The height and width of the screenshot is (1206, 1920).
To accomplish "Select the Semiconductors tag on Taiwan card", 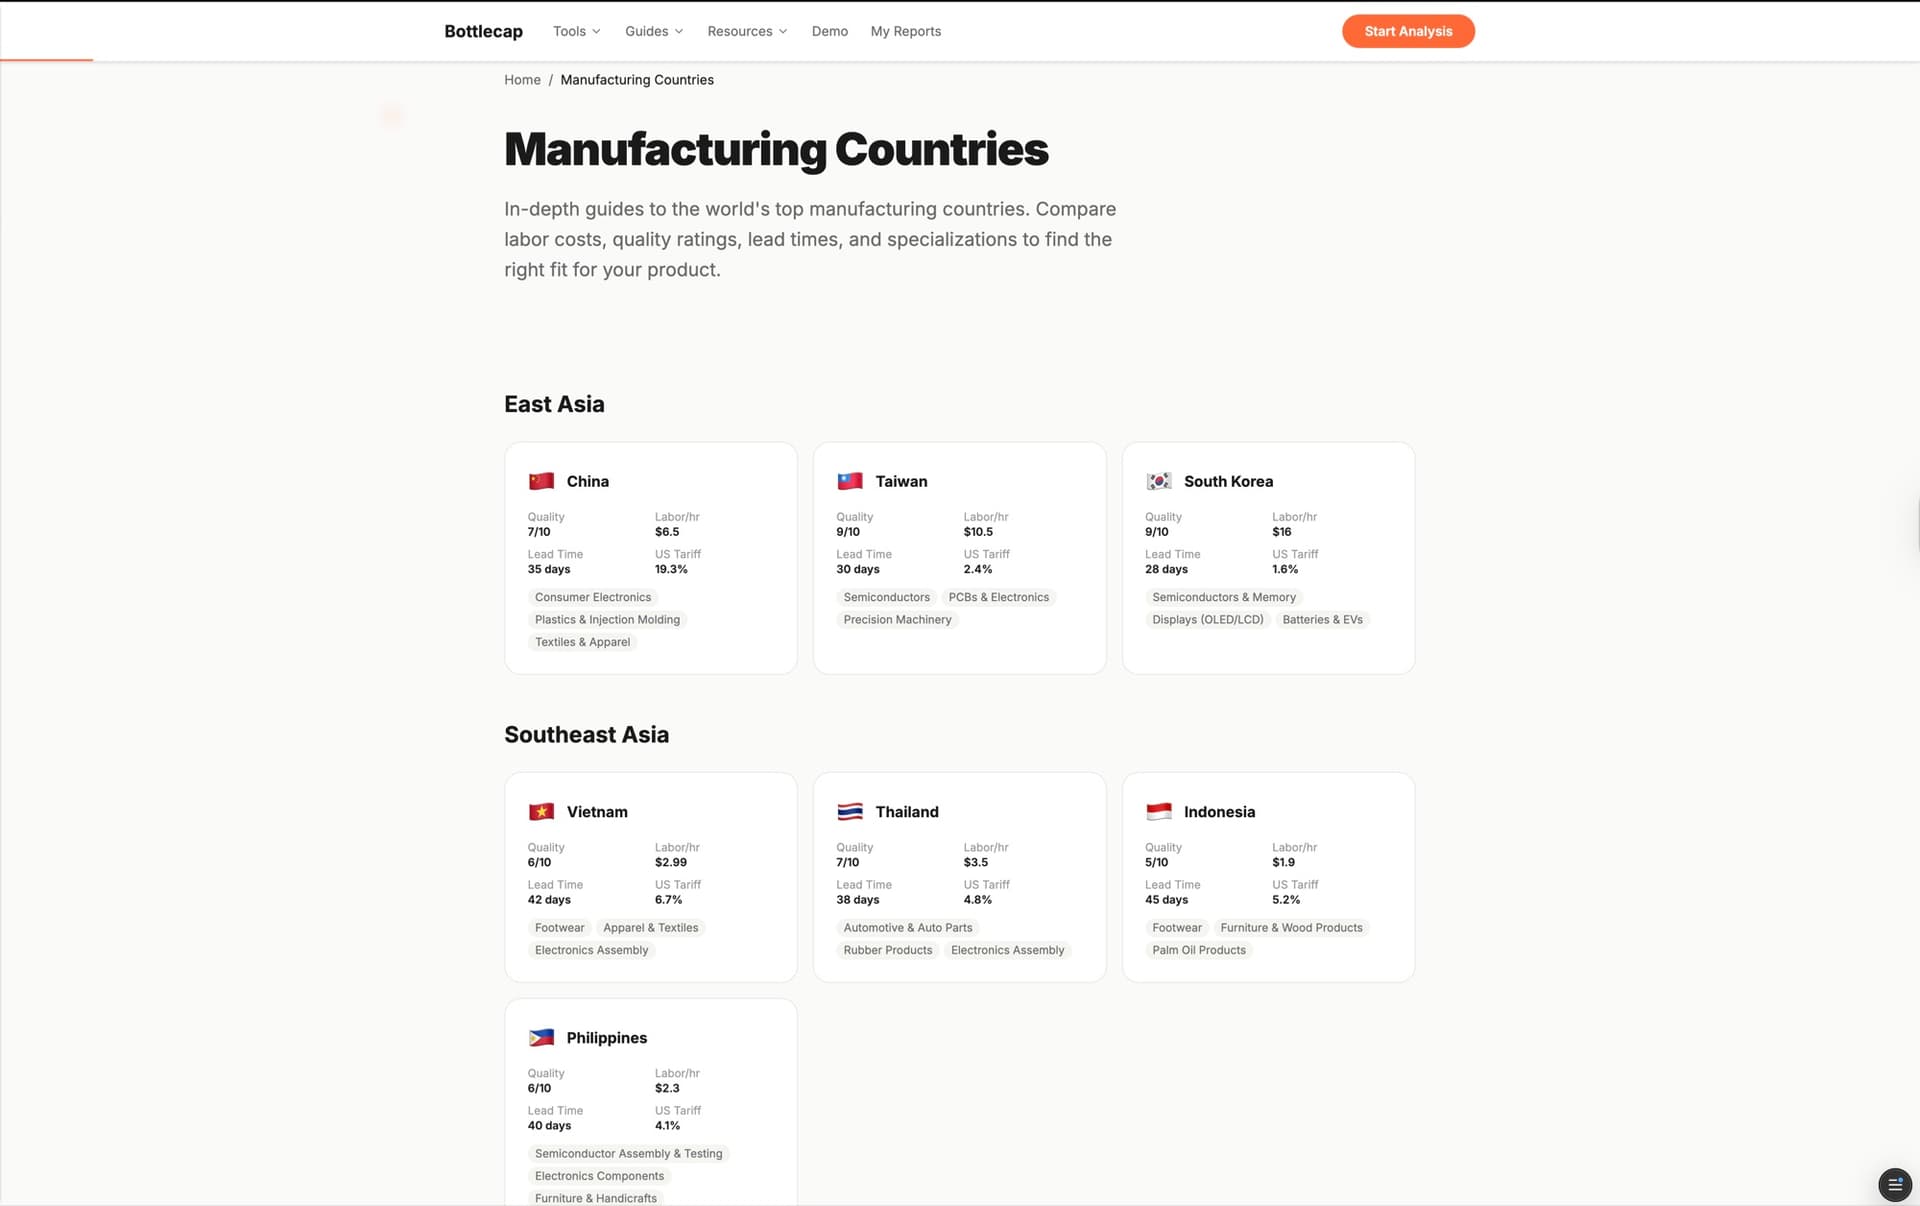I will pos(886,597).
